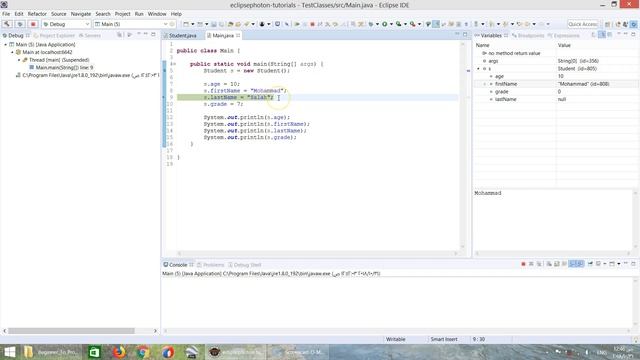Viewport: 640px width, 360px height.
Task: Click the Resume icon in Debug view header
Action: pos(129,35)
